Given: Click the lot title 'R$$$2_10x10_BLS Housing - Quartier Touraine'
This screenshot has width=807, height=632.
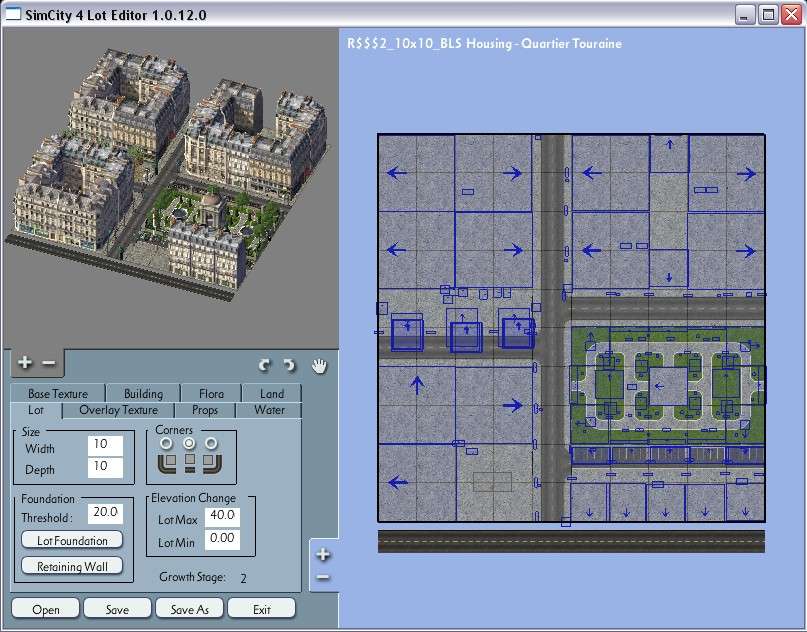Looking at the screenshot, I should tap(484, 43).
